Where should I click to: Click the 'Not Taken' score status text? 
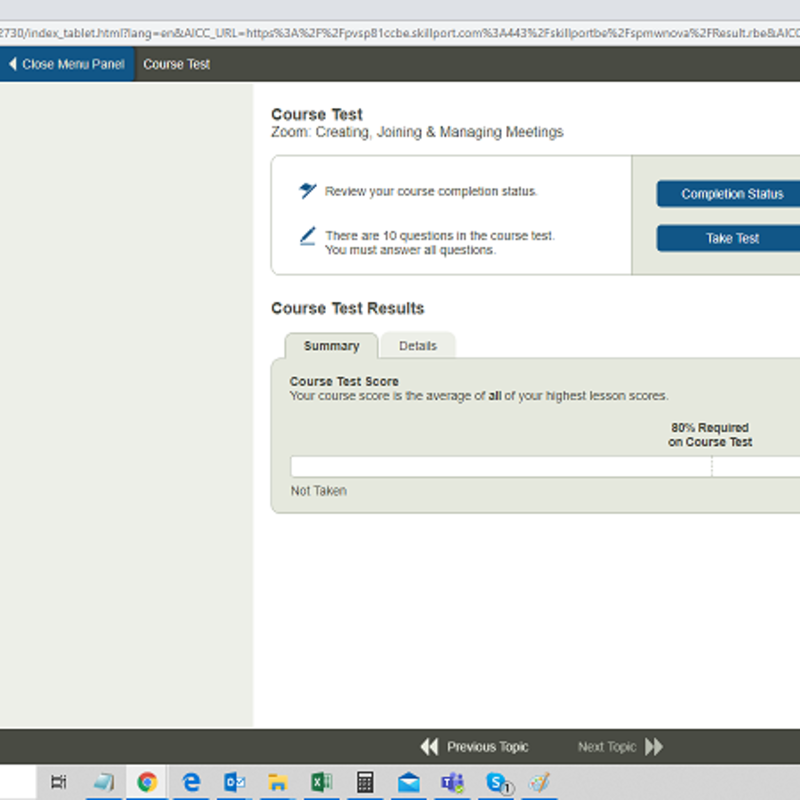pyautogui.click(x=319, y=491)
